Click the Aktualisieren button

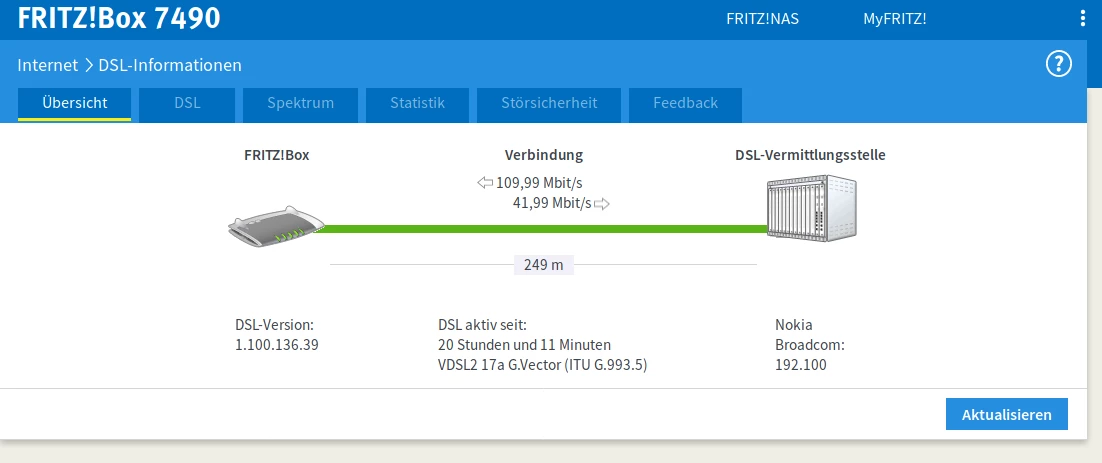tap(1006, 415)
